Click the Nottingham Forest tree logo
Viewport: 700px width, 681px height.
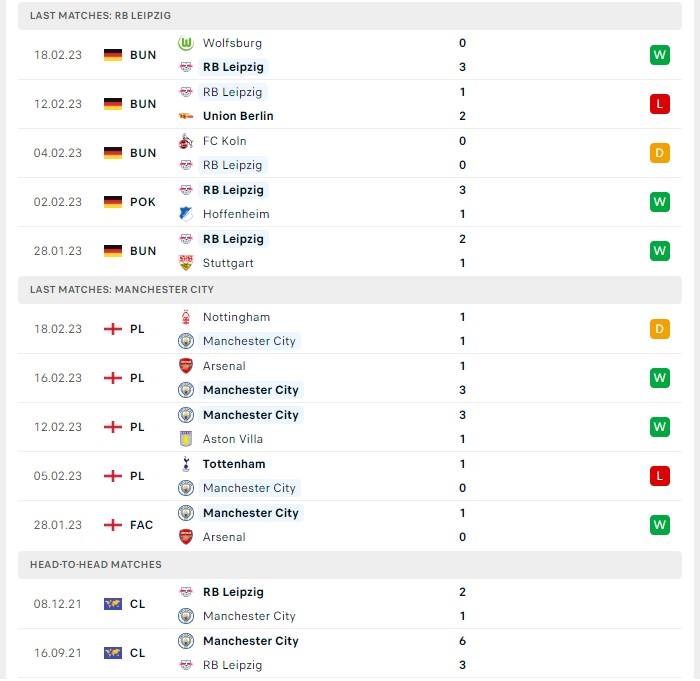[186, 317]
